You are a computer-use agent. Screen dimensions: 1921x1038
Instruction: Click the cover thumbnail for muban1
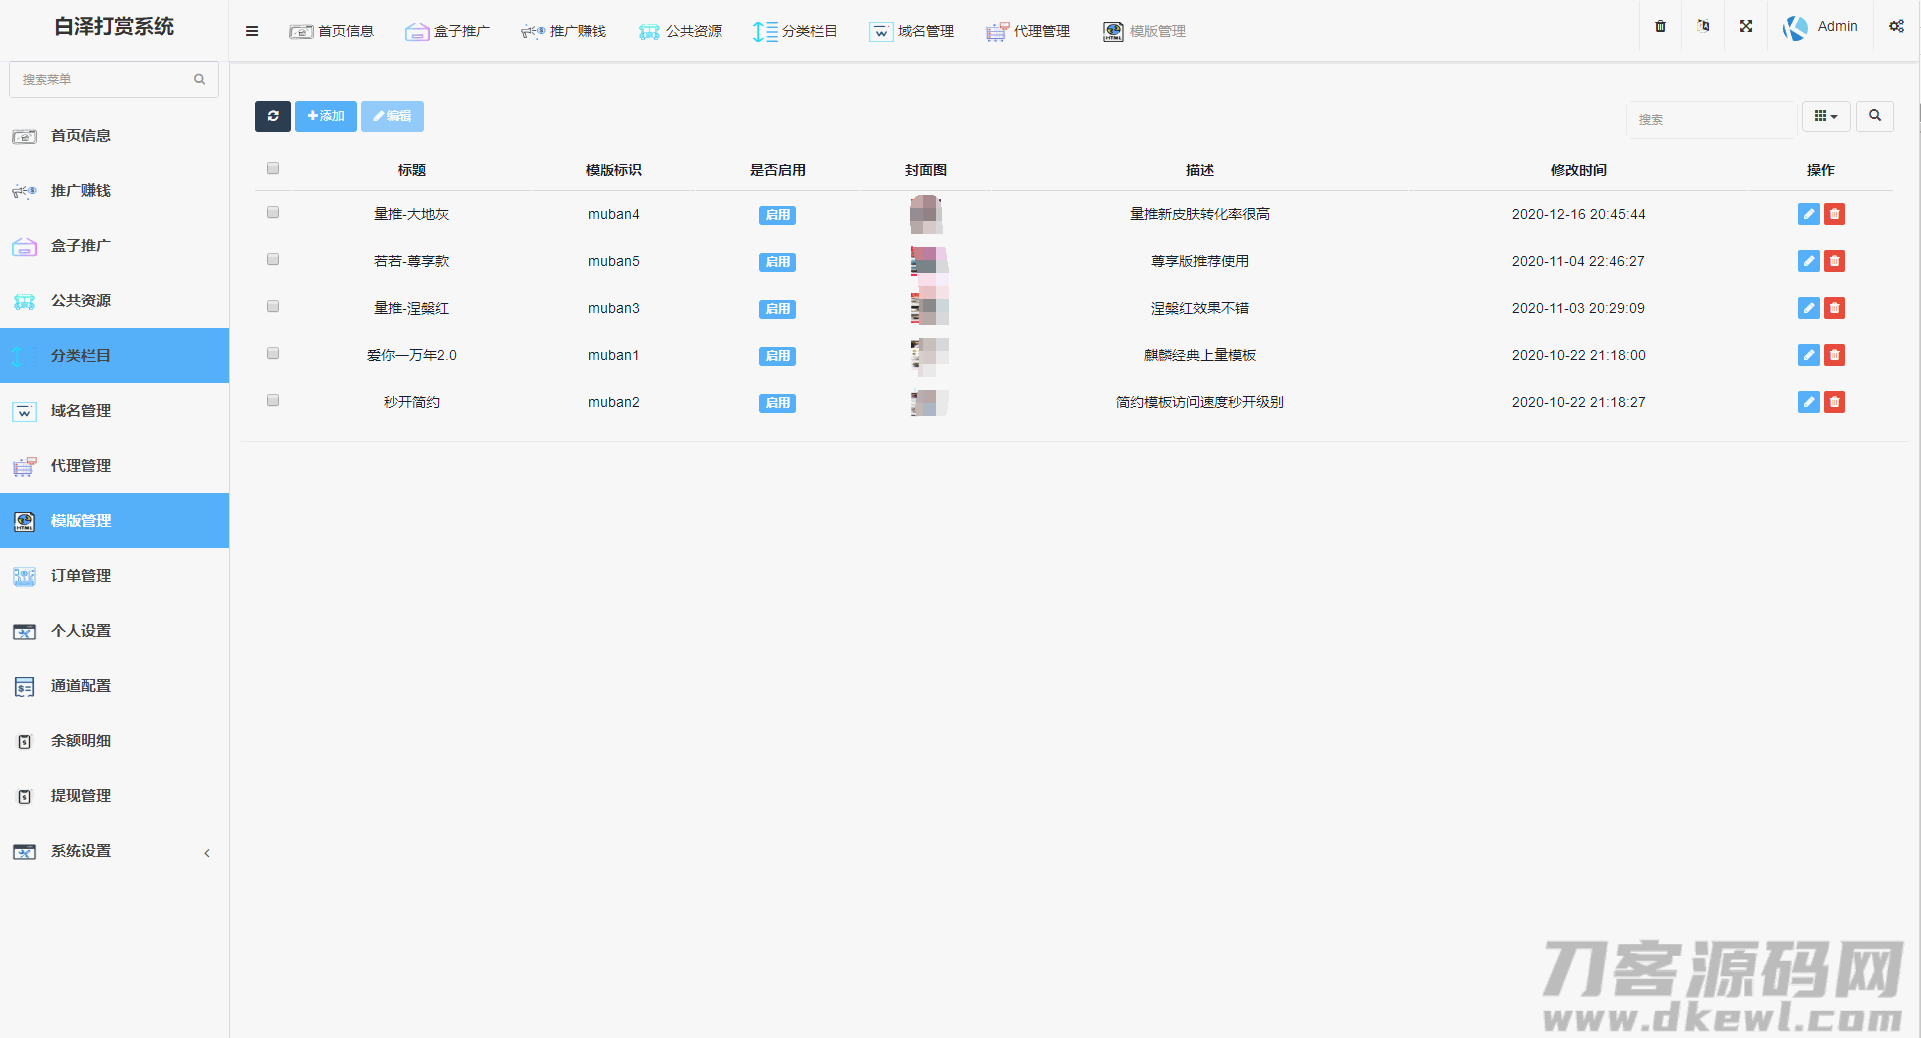click(929, 355)
